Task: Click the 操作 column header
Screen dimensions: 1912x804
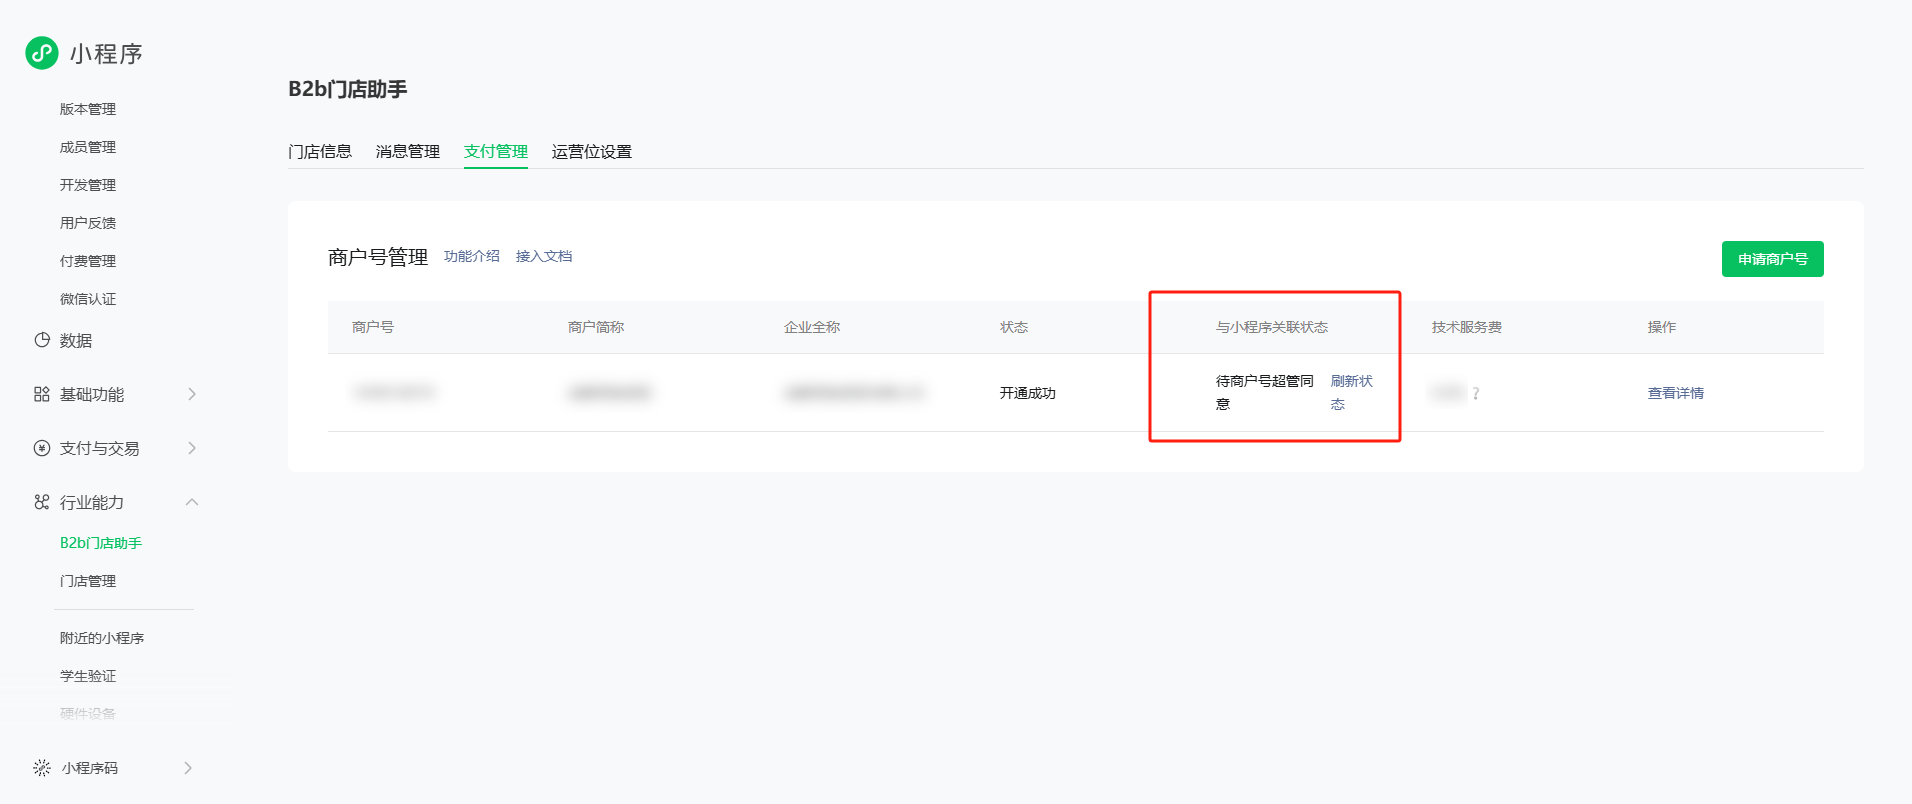Action: [x=1662, y=327]
